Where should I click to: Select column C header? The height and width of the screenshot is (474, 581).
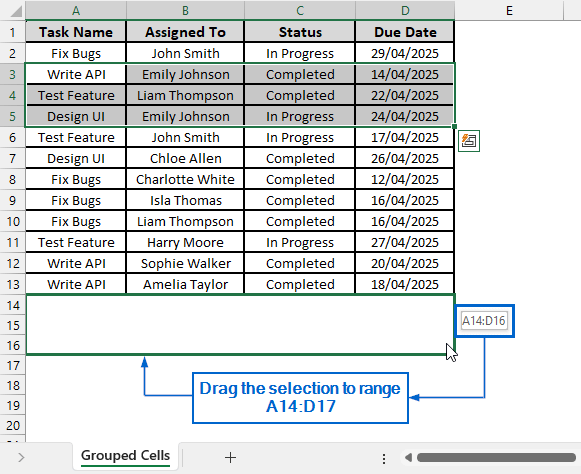click(x=300, y=10)
